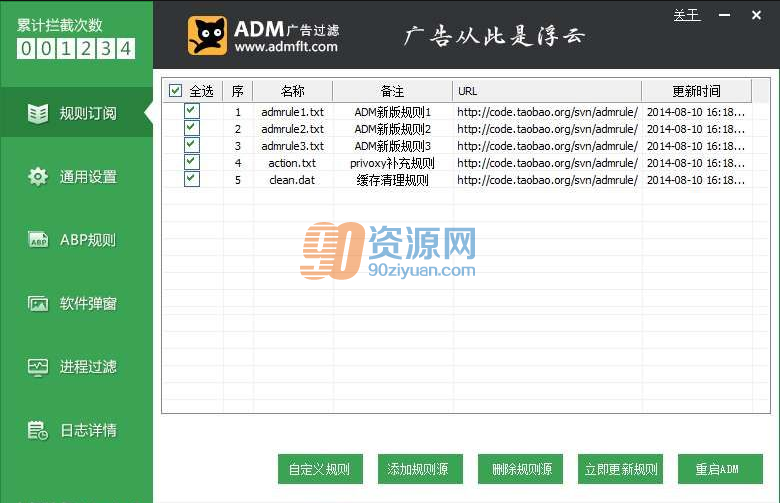
Task: Toggle the 全选 select-all checkbox
Action: (x=175, y=91)
